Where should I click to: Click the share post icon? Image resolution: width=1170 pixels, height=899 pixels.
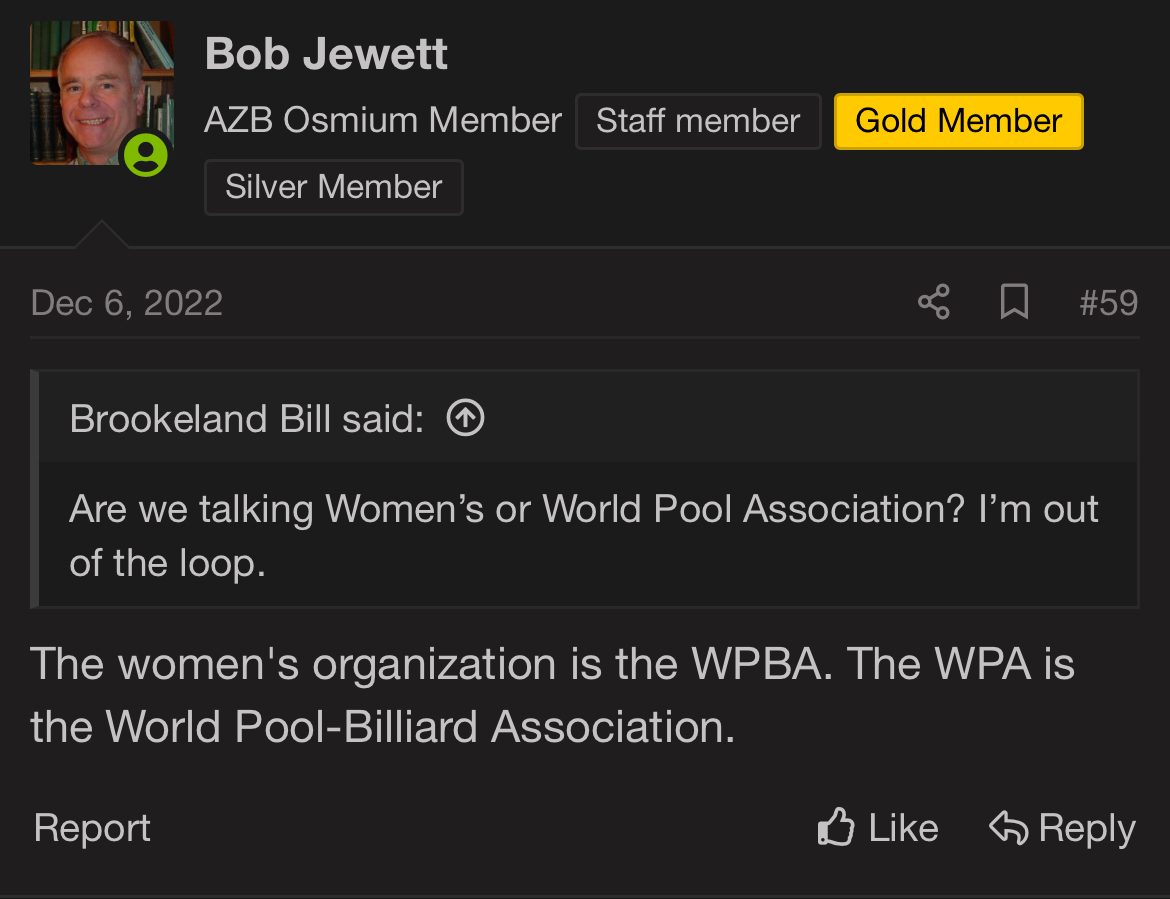[x=933, y=302]
